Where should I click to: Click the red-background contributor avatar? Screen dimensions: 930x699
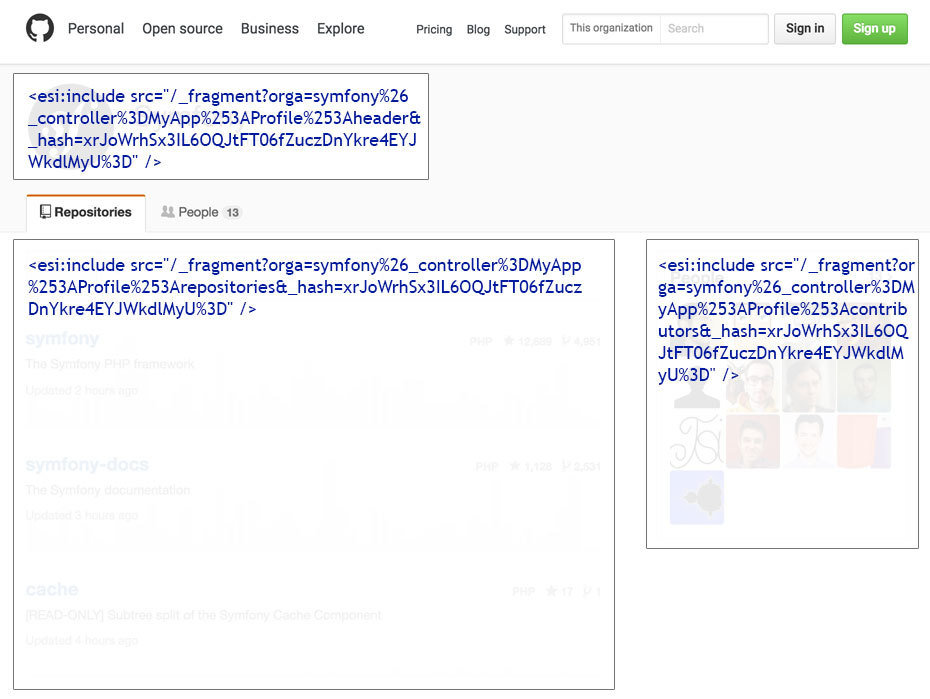pyautogui.click(x=753, y=442)
